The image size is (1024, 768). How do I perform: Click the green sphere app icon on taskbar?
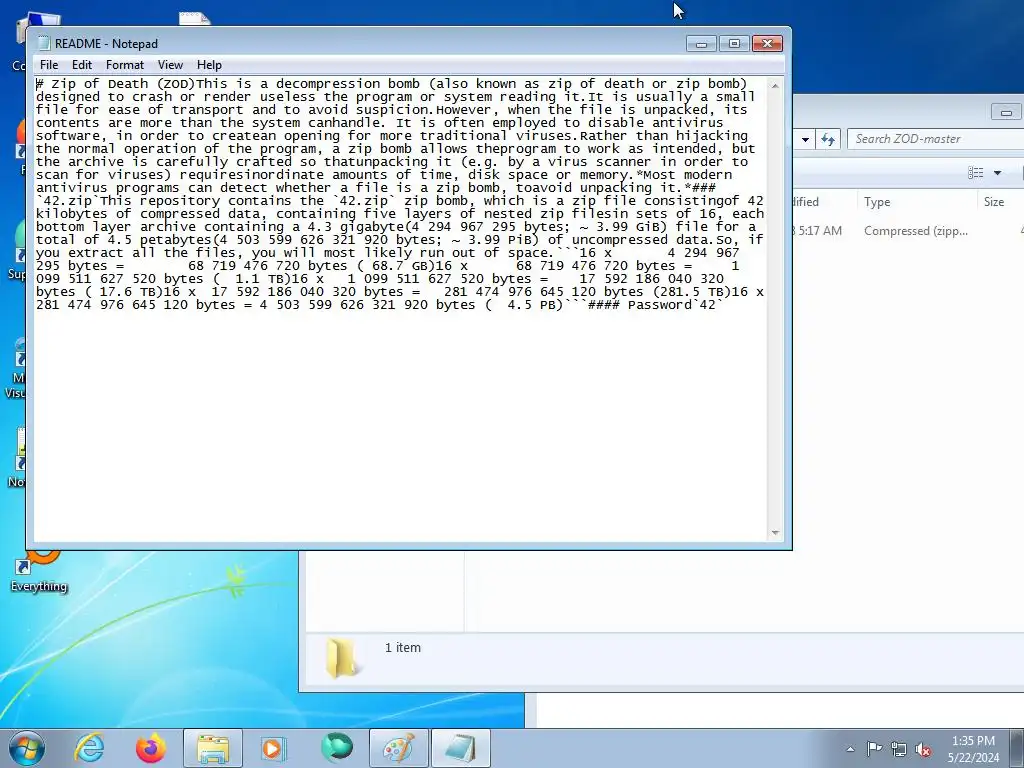coord(336,748)
